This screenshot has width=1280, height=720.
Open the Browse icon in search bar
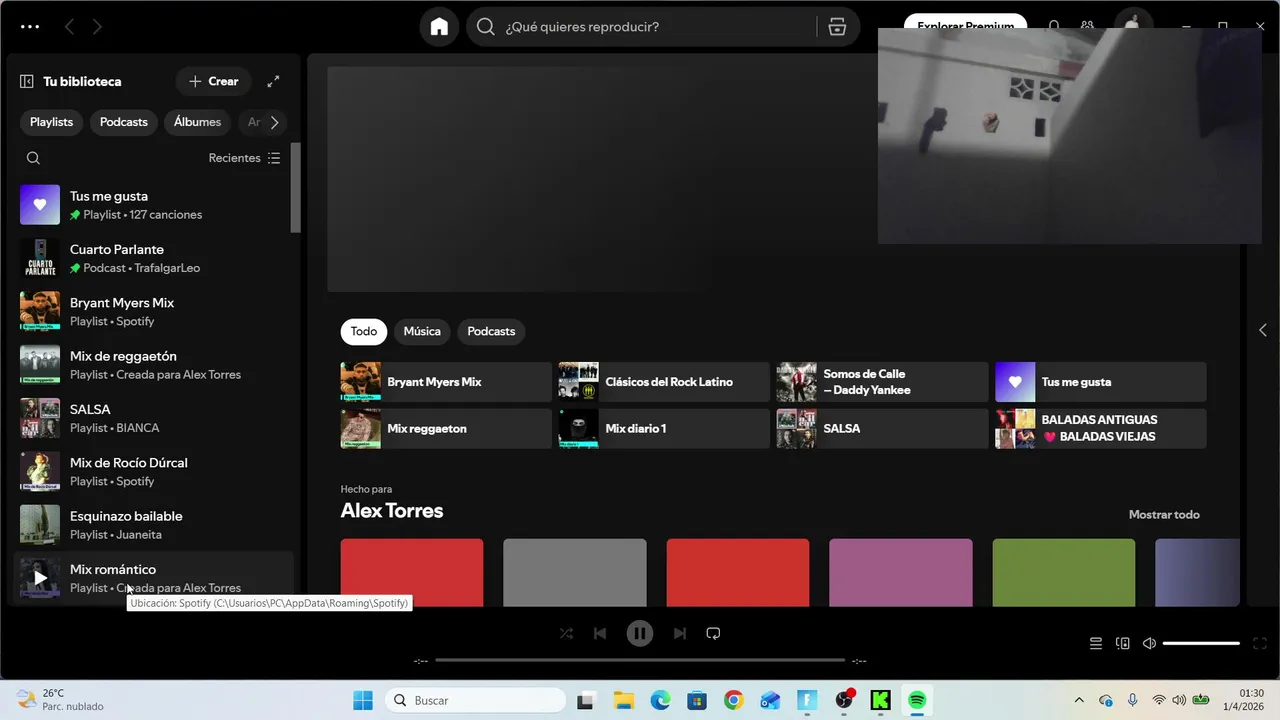coord(837,27)
